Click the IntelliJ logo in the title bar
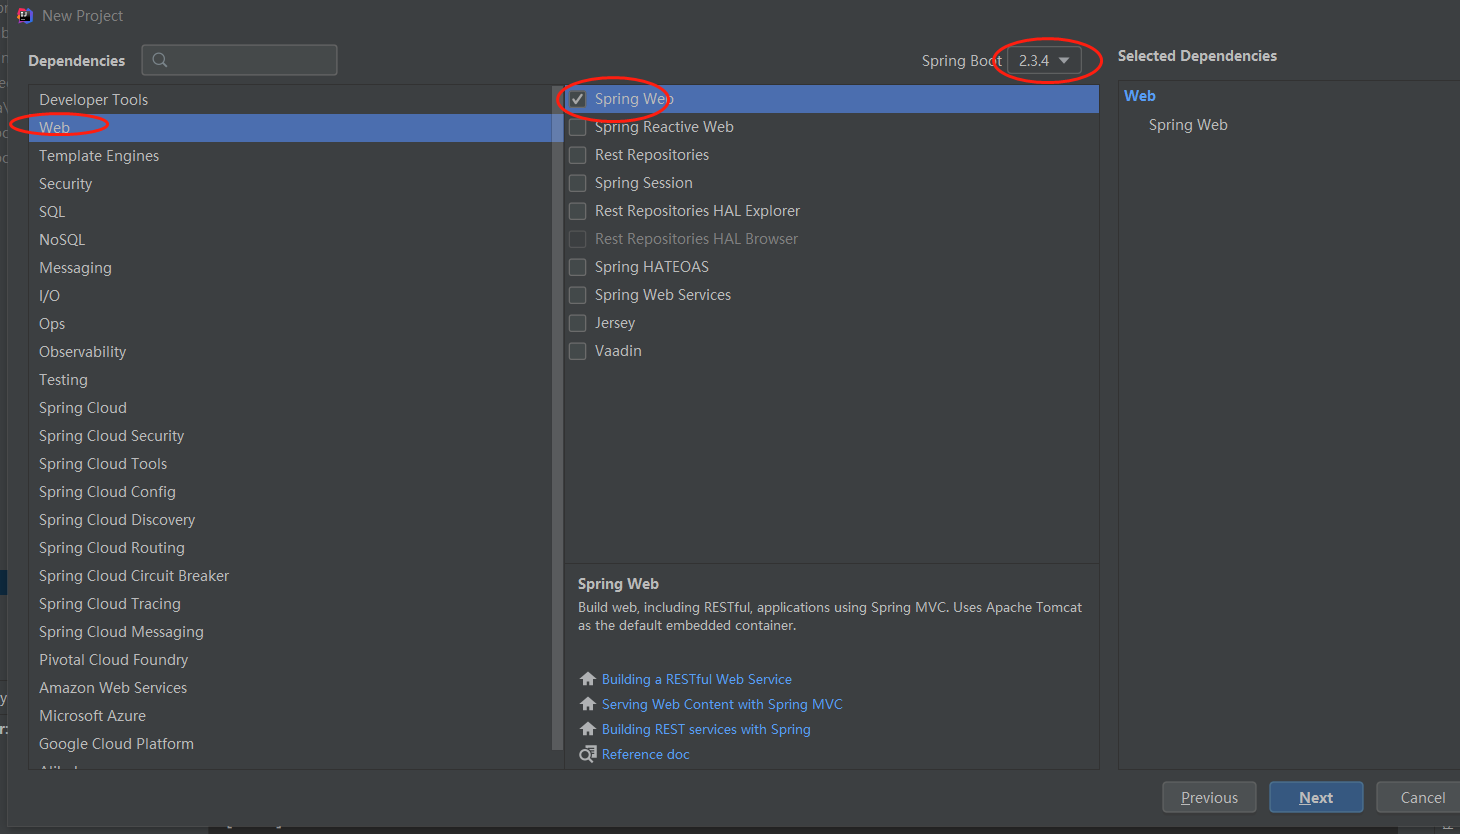This screenshot has width=1460, height=834. point(25,15)
